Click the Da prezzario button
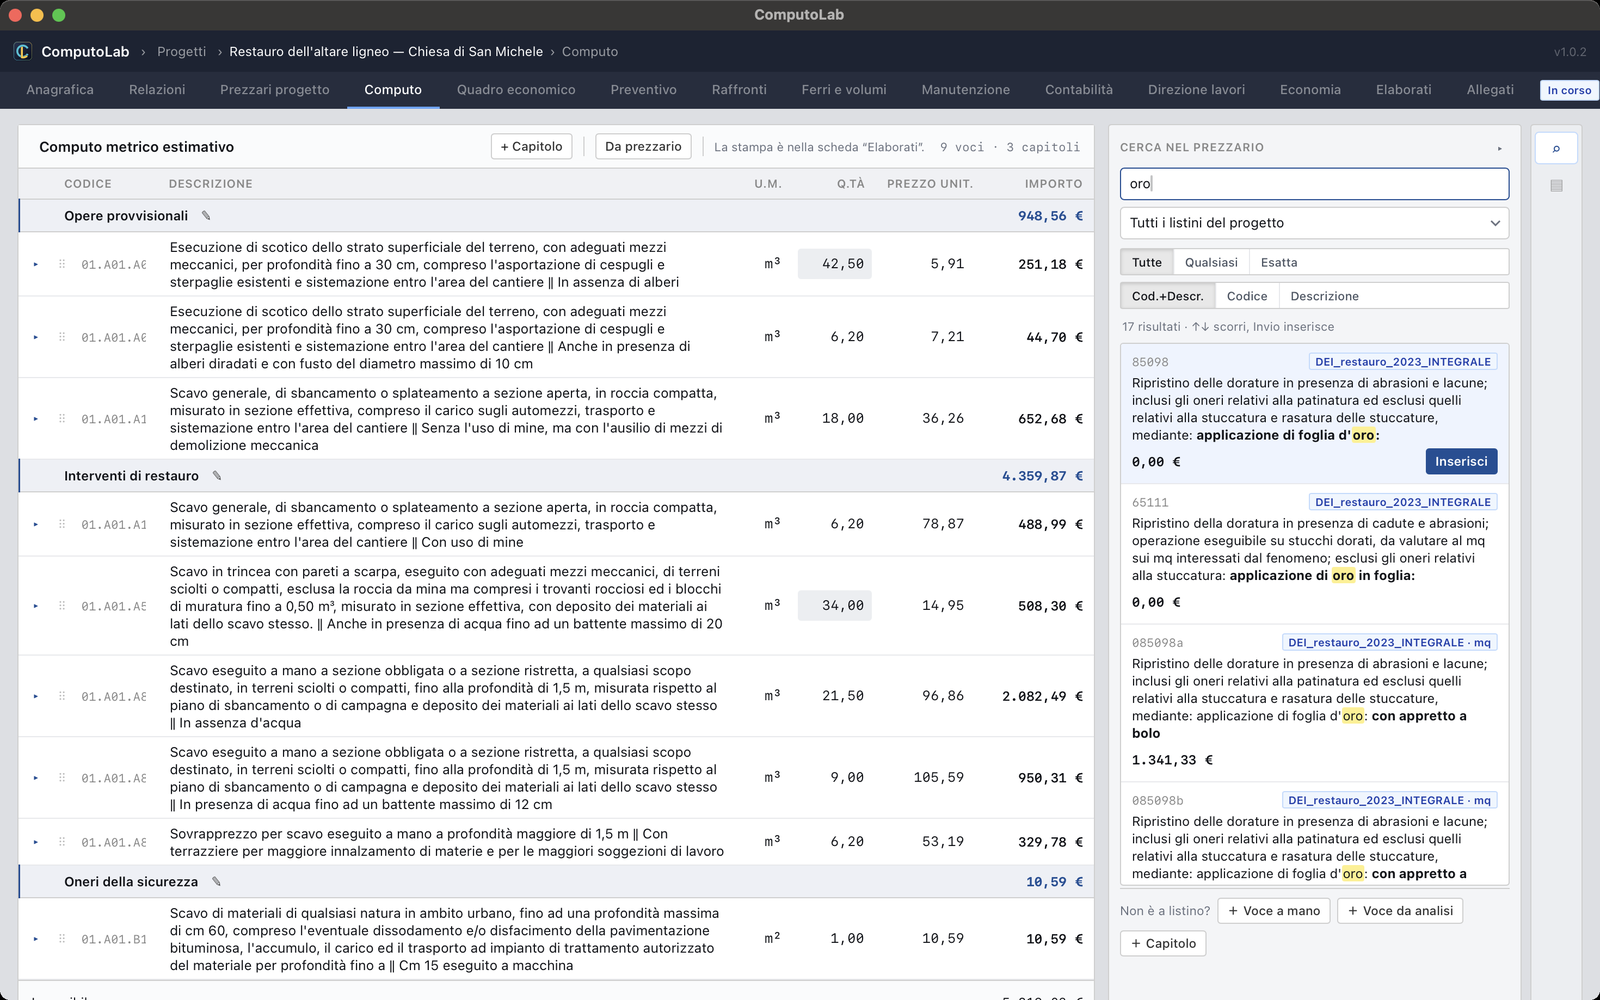 coord(643,146)
